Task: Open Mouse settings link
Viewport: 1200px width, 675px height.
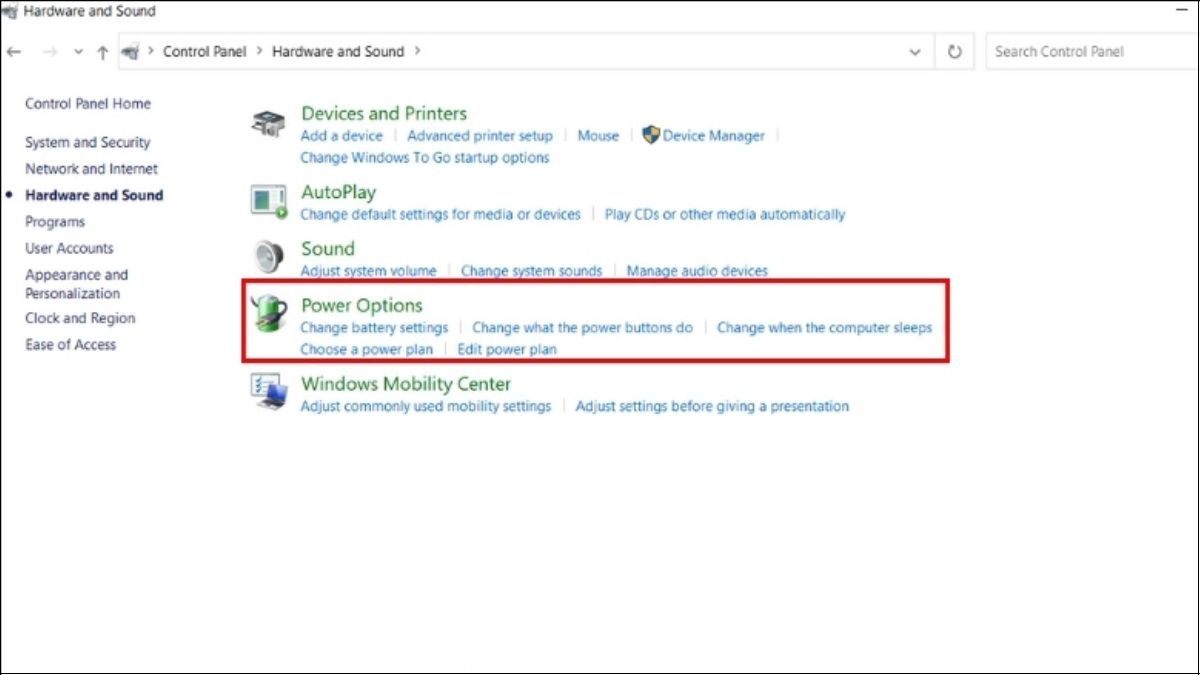Action: point(598,136)
